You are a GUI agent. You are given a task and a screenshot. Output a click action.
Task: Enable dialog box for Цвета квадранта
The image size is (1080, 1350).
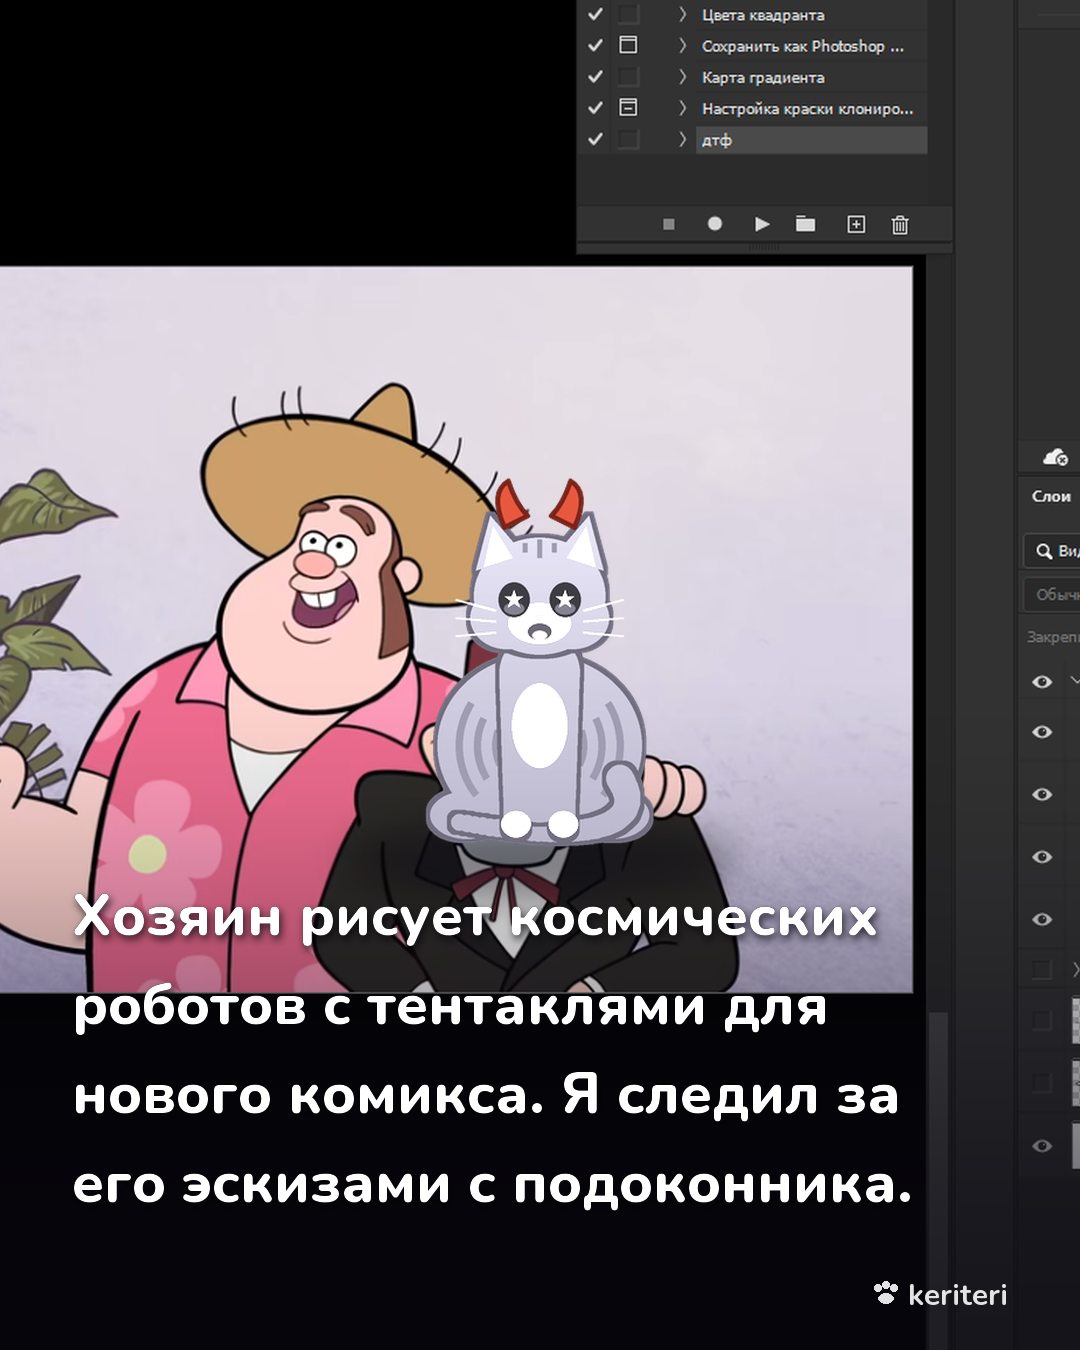click(x=628, y=14)
